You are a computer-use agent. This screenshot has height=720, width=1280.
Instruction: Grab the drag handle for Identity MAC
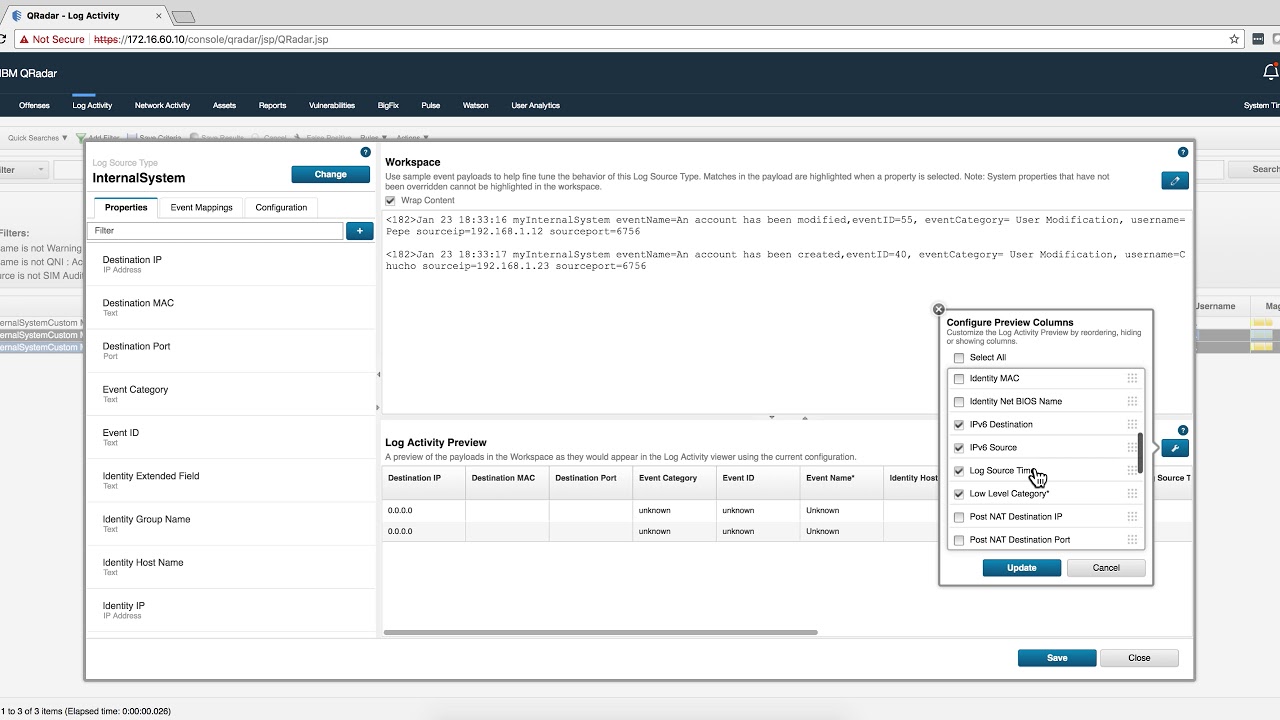(x=1132, y=379)
